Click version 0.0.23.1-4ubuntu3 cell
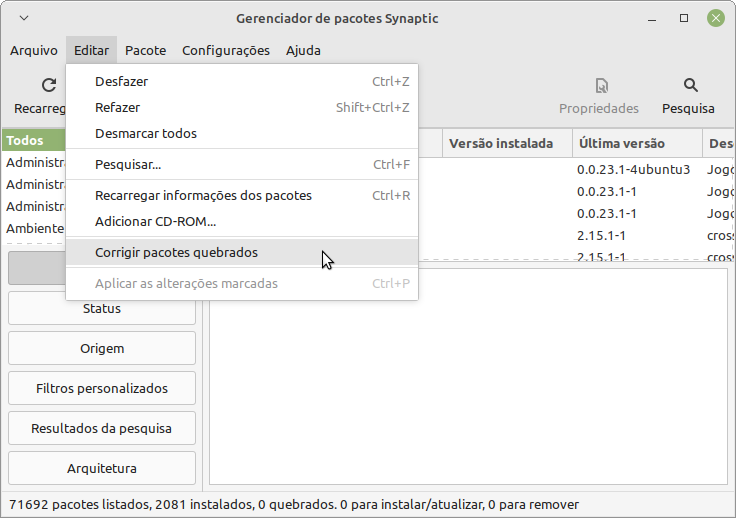Viewport: 736px width, 518px height. pos(633,169)
